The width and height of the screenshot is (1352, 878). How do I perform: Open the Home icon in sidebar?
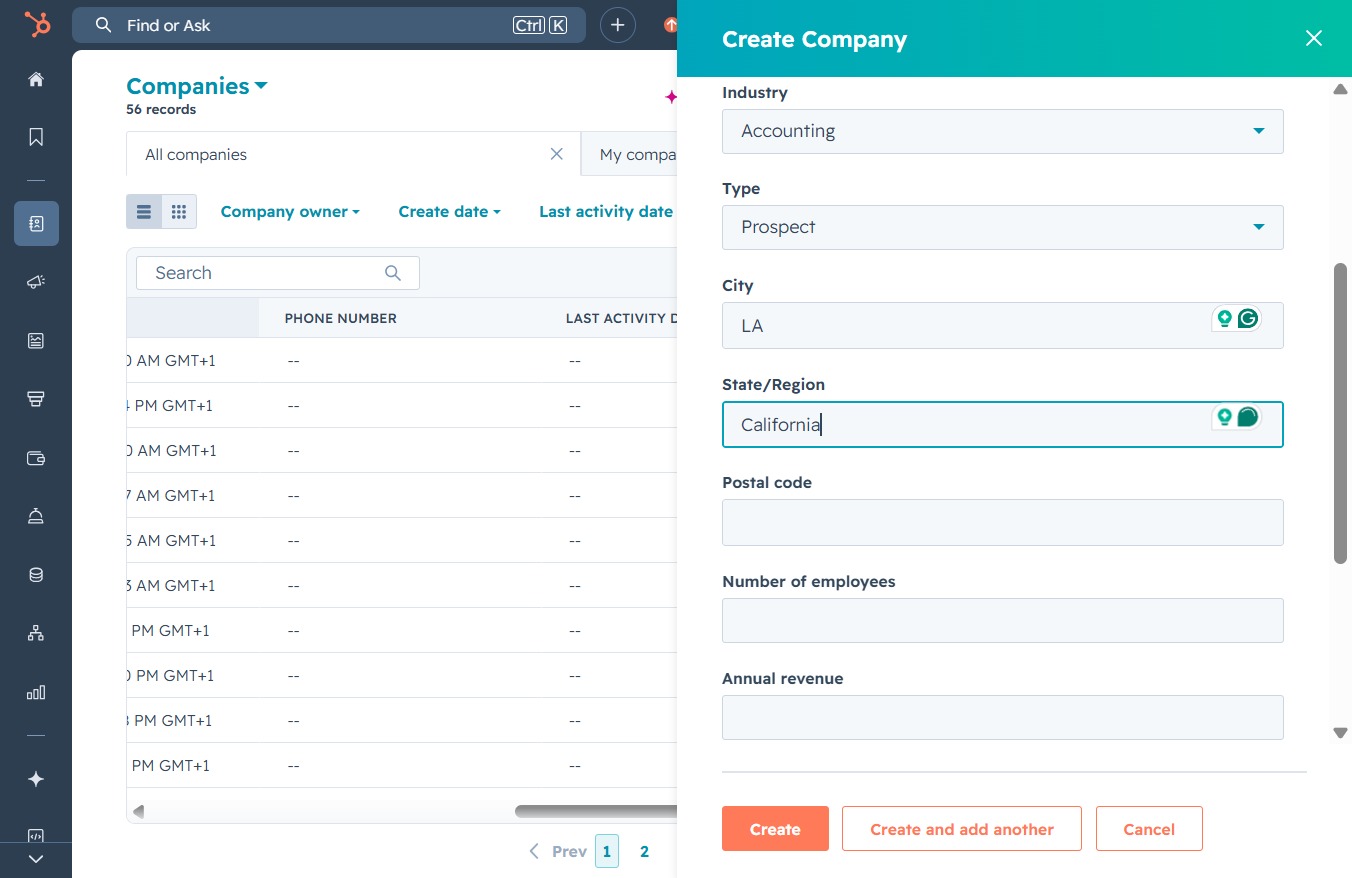(x=36, y=79)
